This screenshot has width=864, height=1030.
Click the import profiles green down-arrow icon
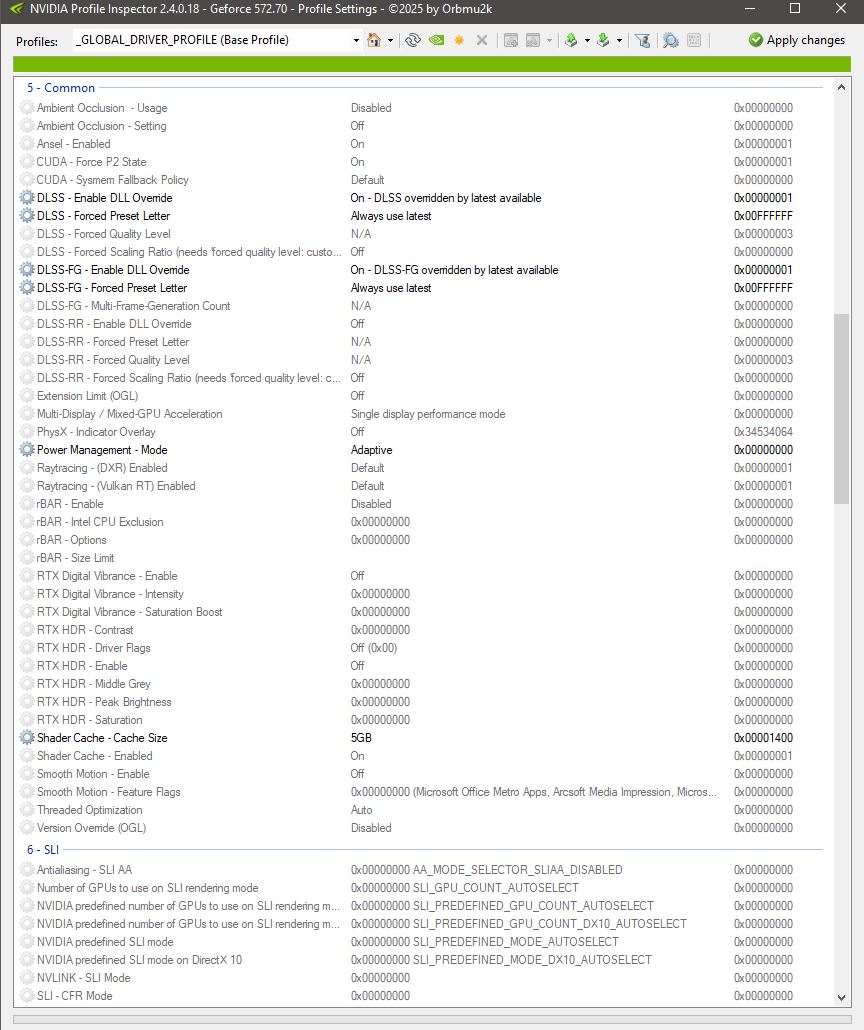click(603, 40)
